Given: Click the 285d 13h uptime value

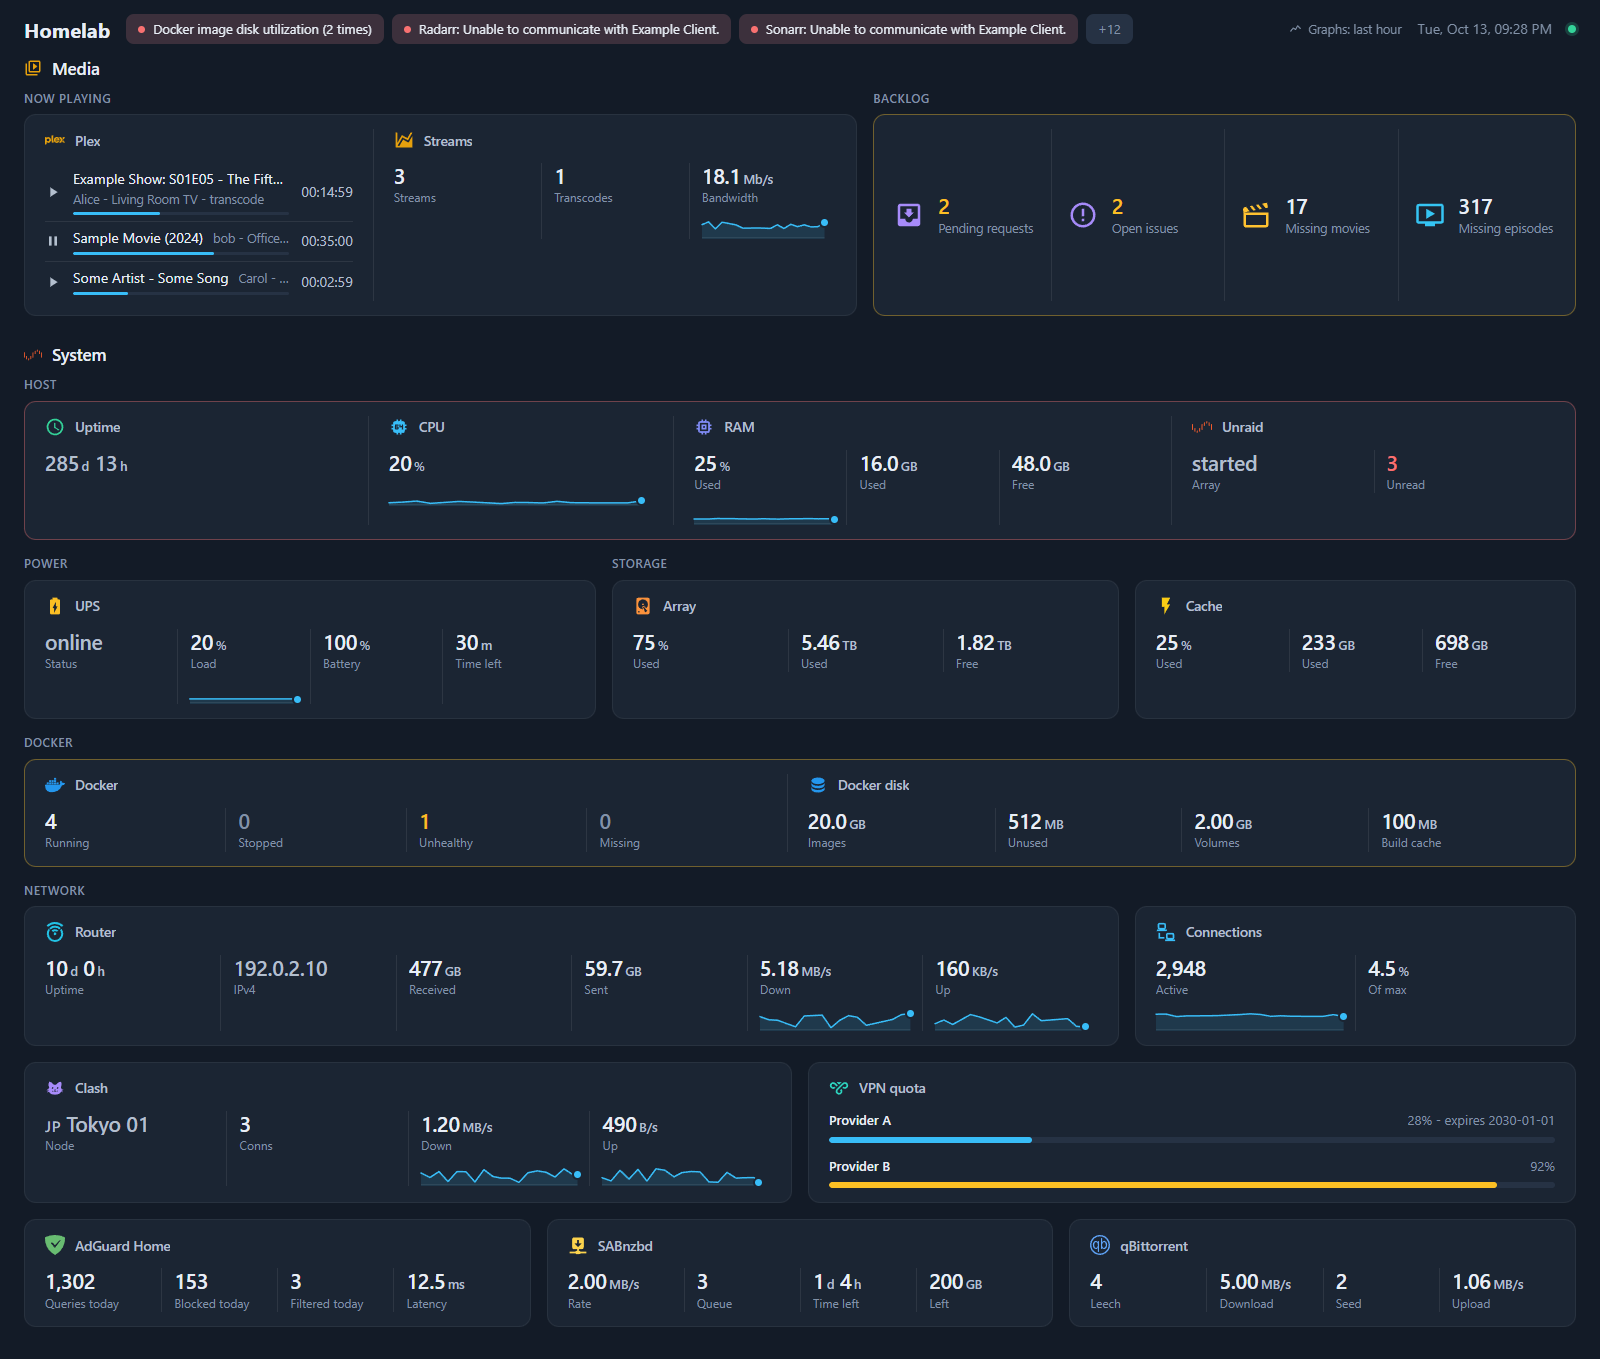Looking at the screenshot, I should point(86,463).
